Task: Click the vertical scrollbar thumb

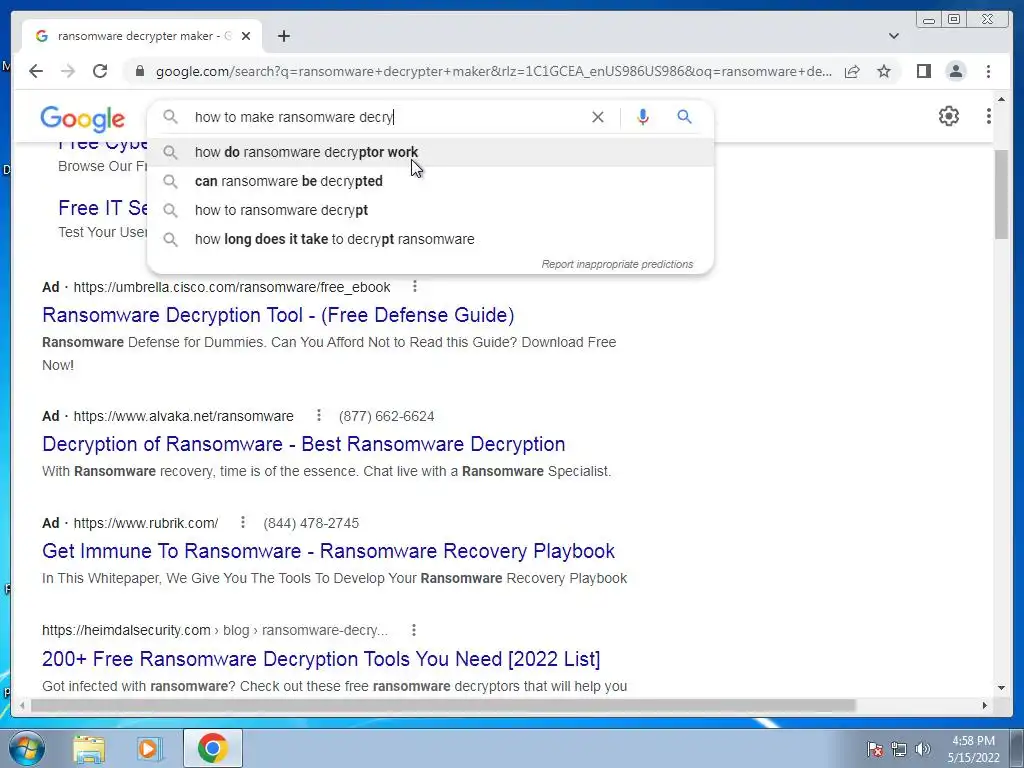Action: pos(1001,194)
